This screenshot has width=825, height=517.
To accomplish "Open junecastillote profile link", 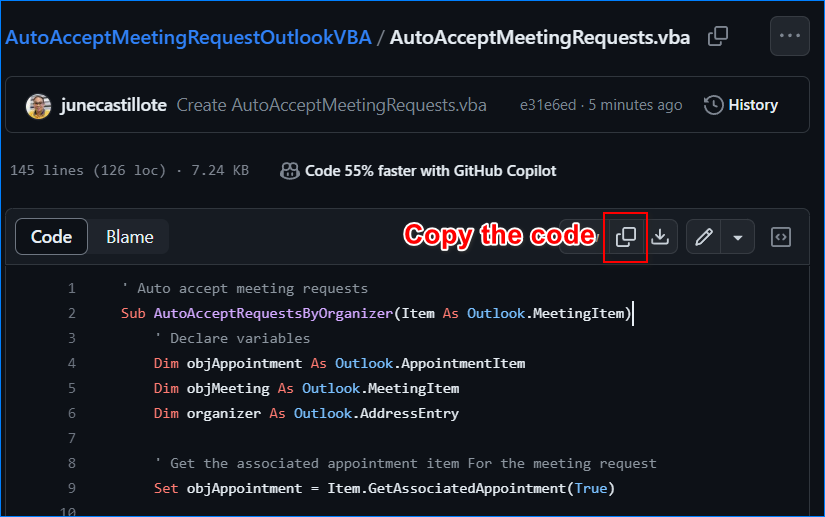I will coord(114,105).
